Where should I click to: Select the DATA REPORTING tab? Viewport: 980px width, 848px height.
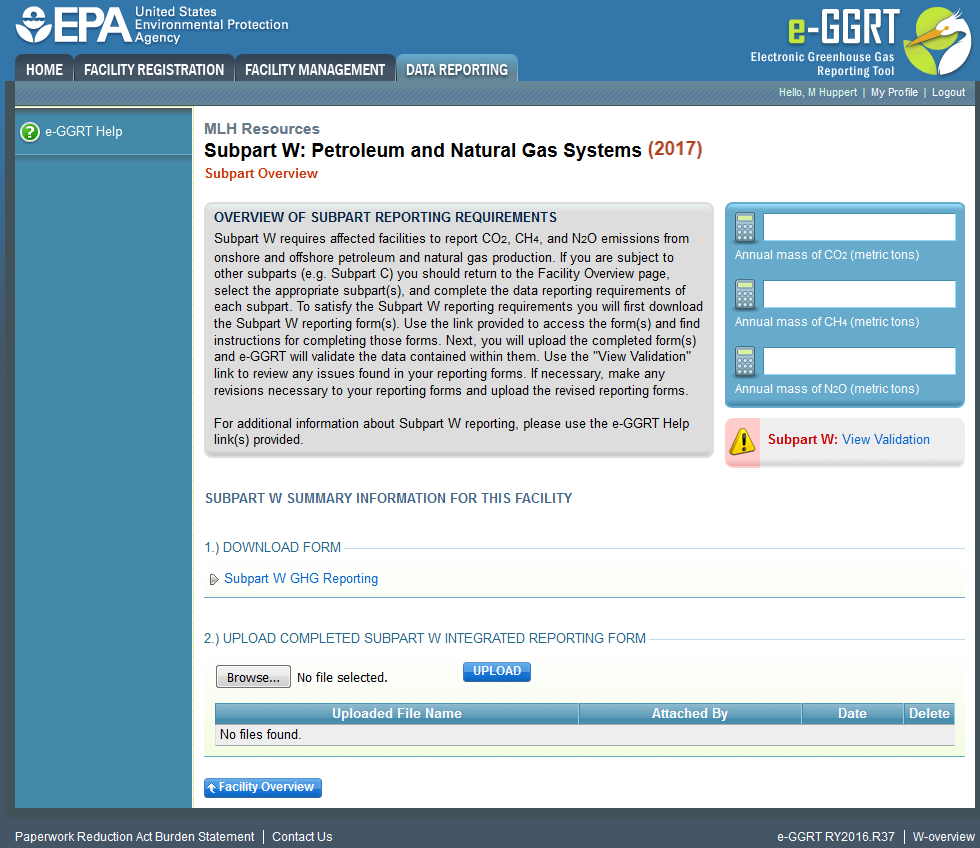pyautogui.click(x=457, y=69)
